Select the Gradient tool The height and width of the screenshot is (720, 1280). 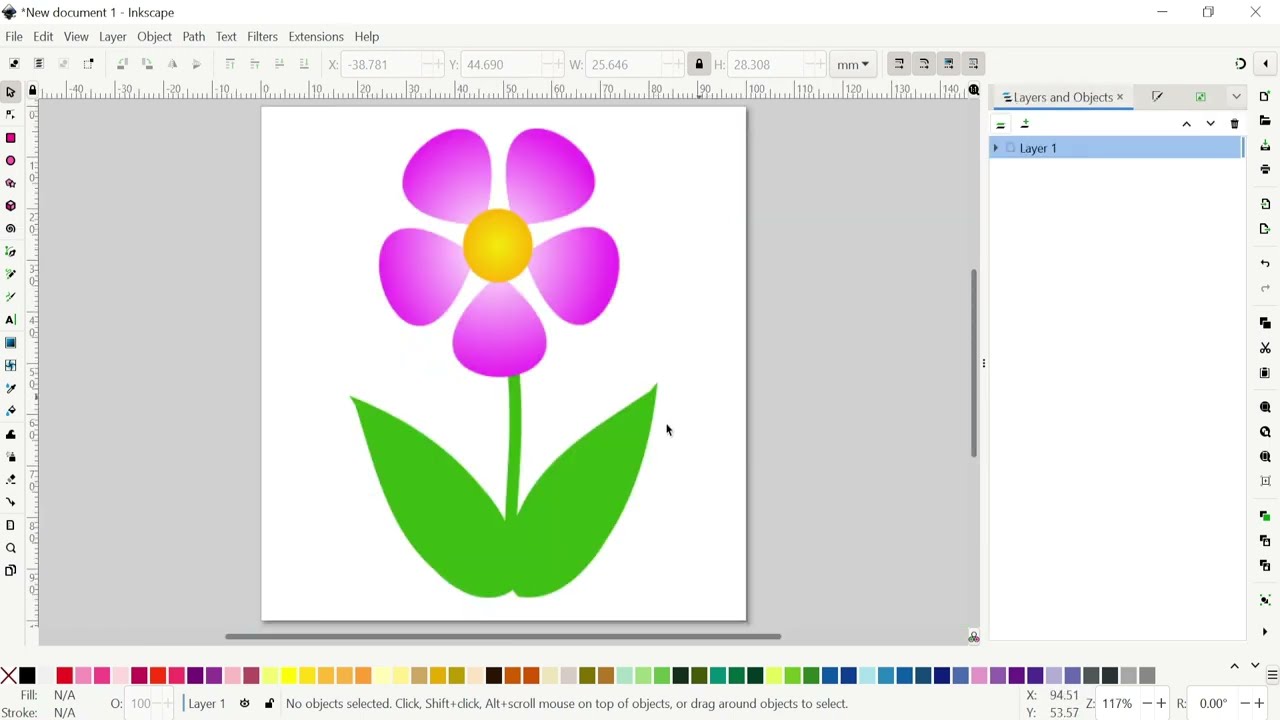point(11,343)
